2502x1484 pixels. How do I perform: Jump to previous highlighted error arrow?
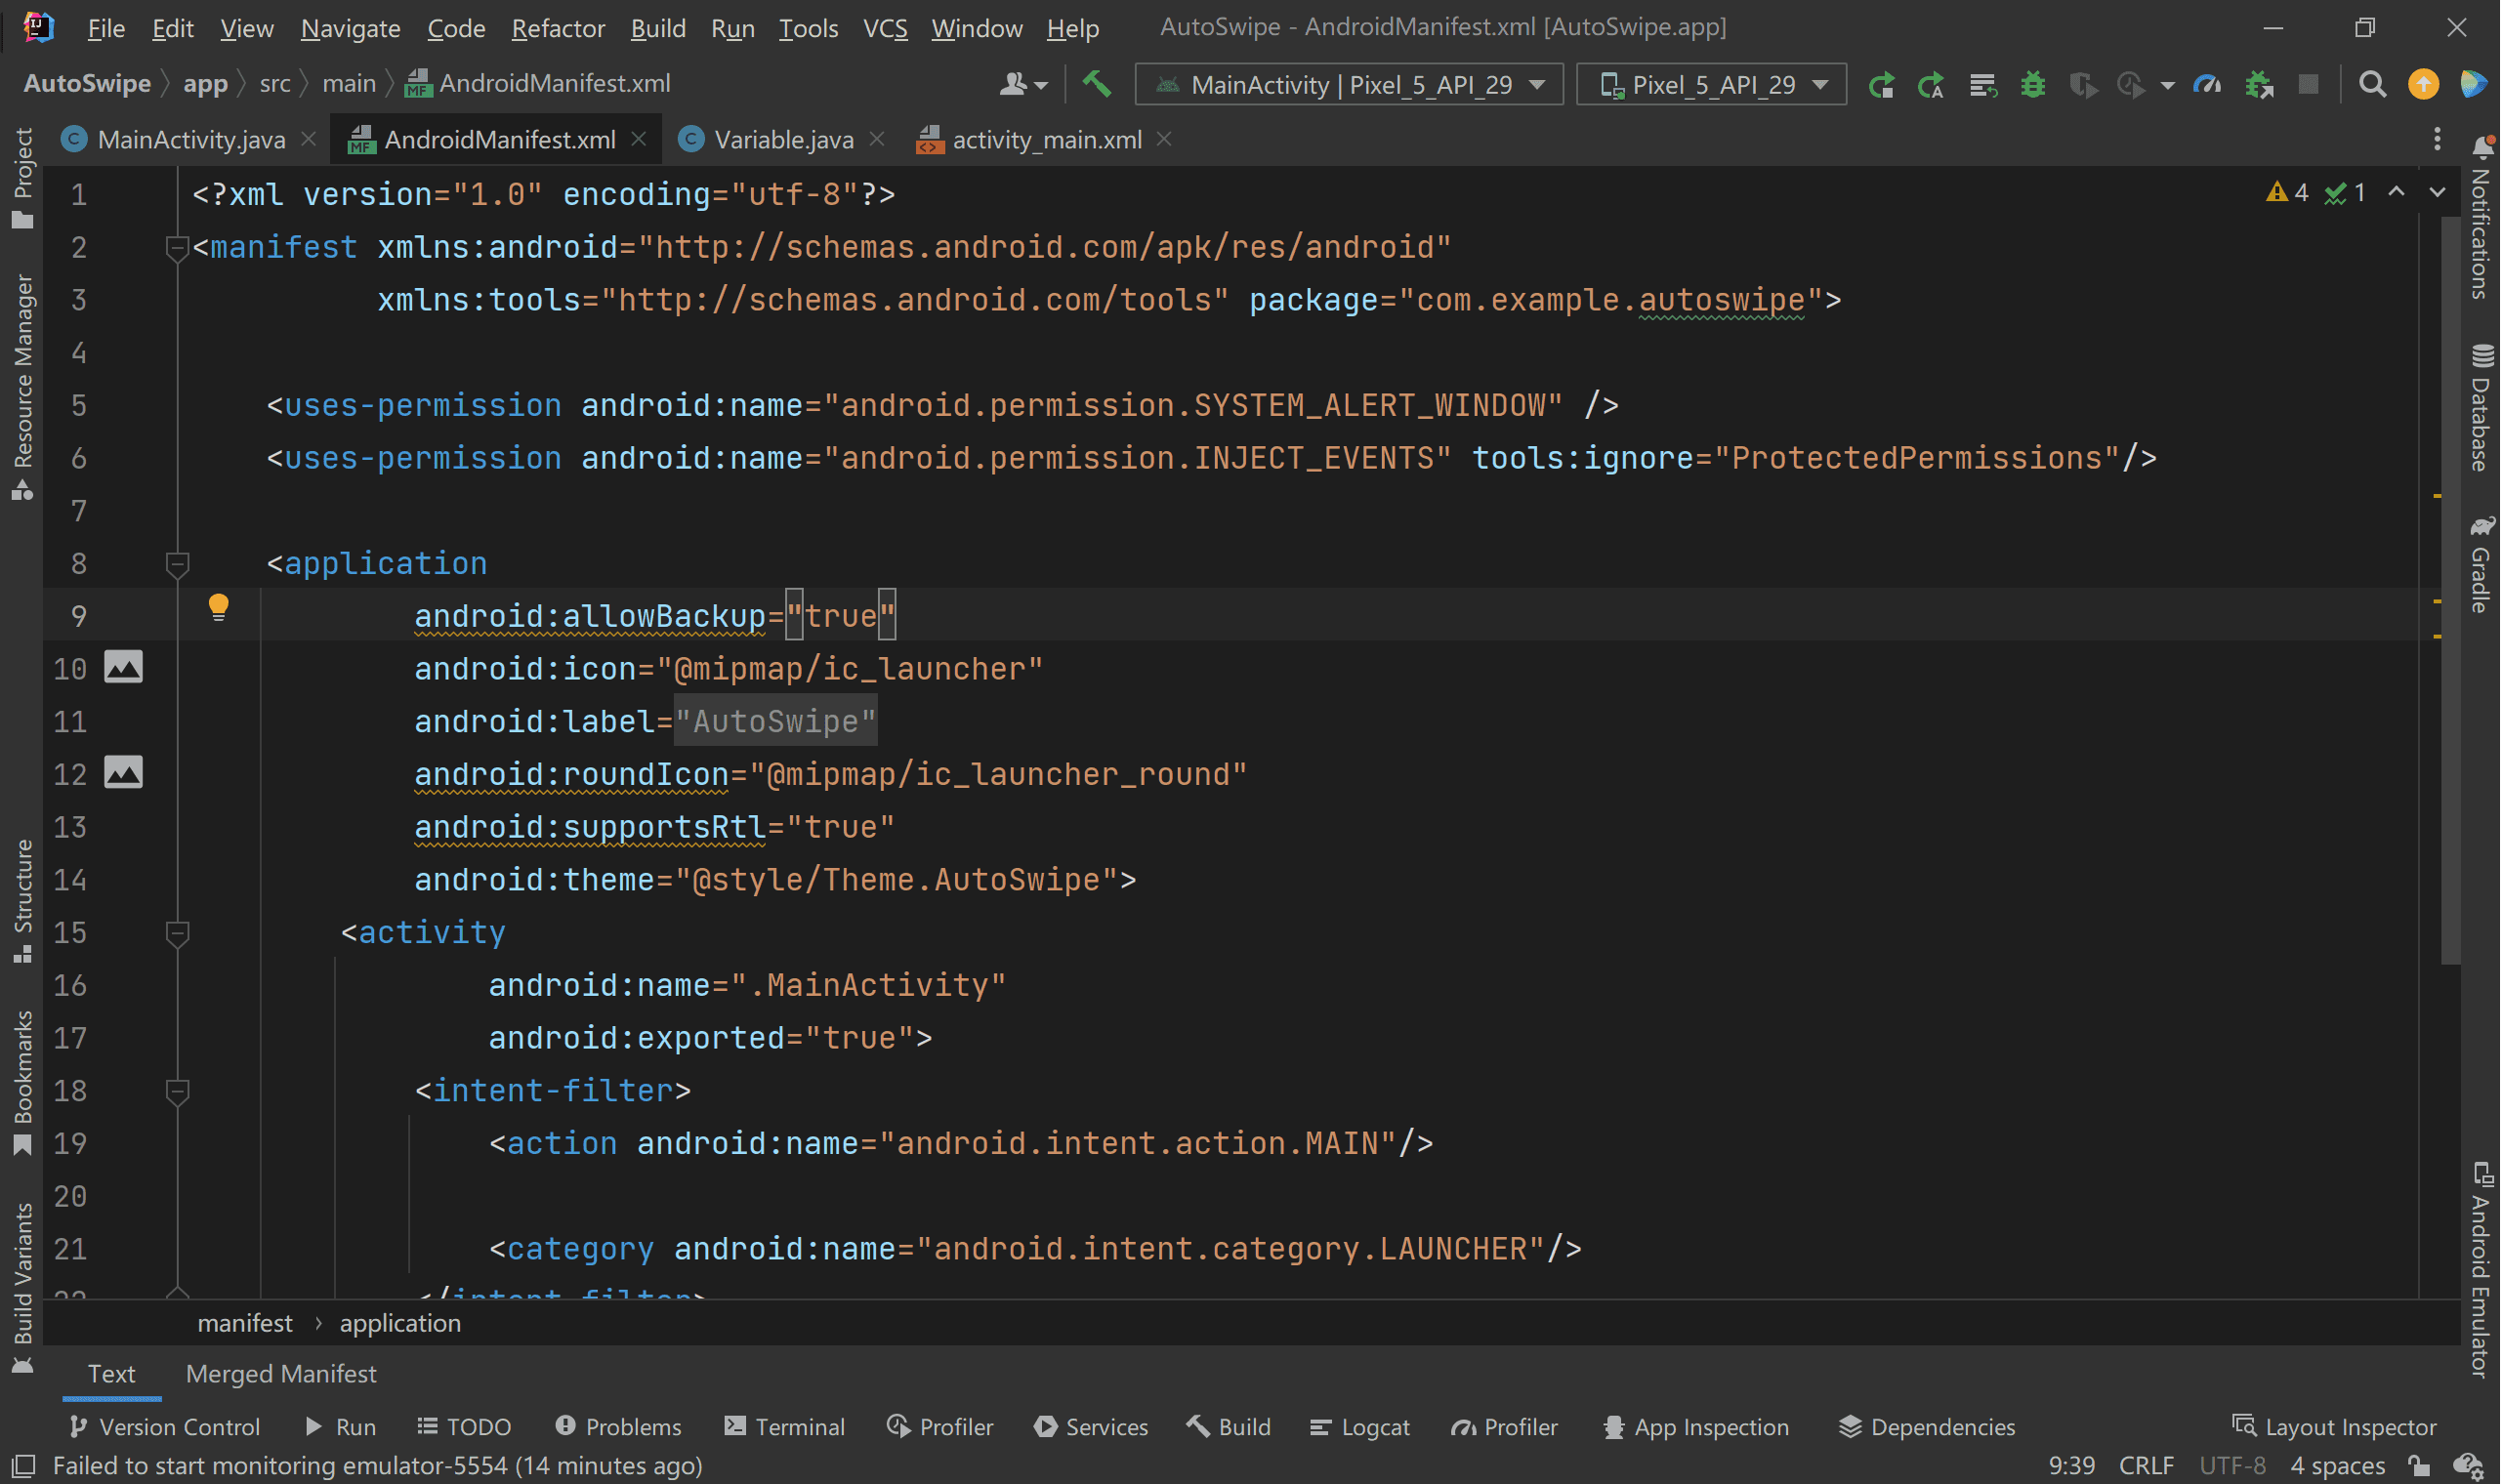point(2397,192)
